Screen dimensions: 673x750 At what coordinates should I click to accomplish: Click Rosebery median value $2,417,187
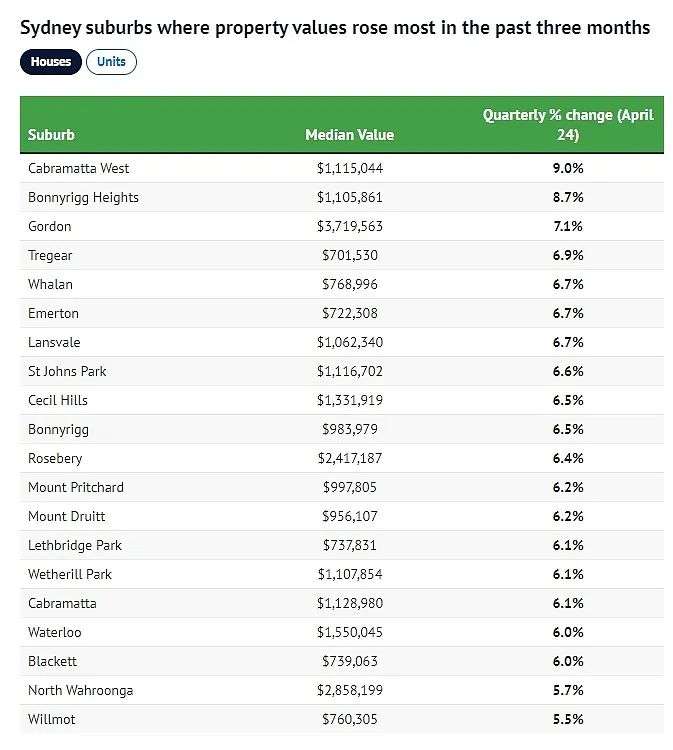[350, 458]
